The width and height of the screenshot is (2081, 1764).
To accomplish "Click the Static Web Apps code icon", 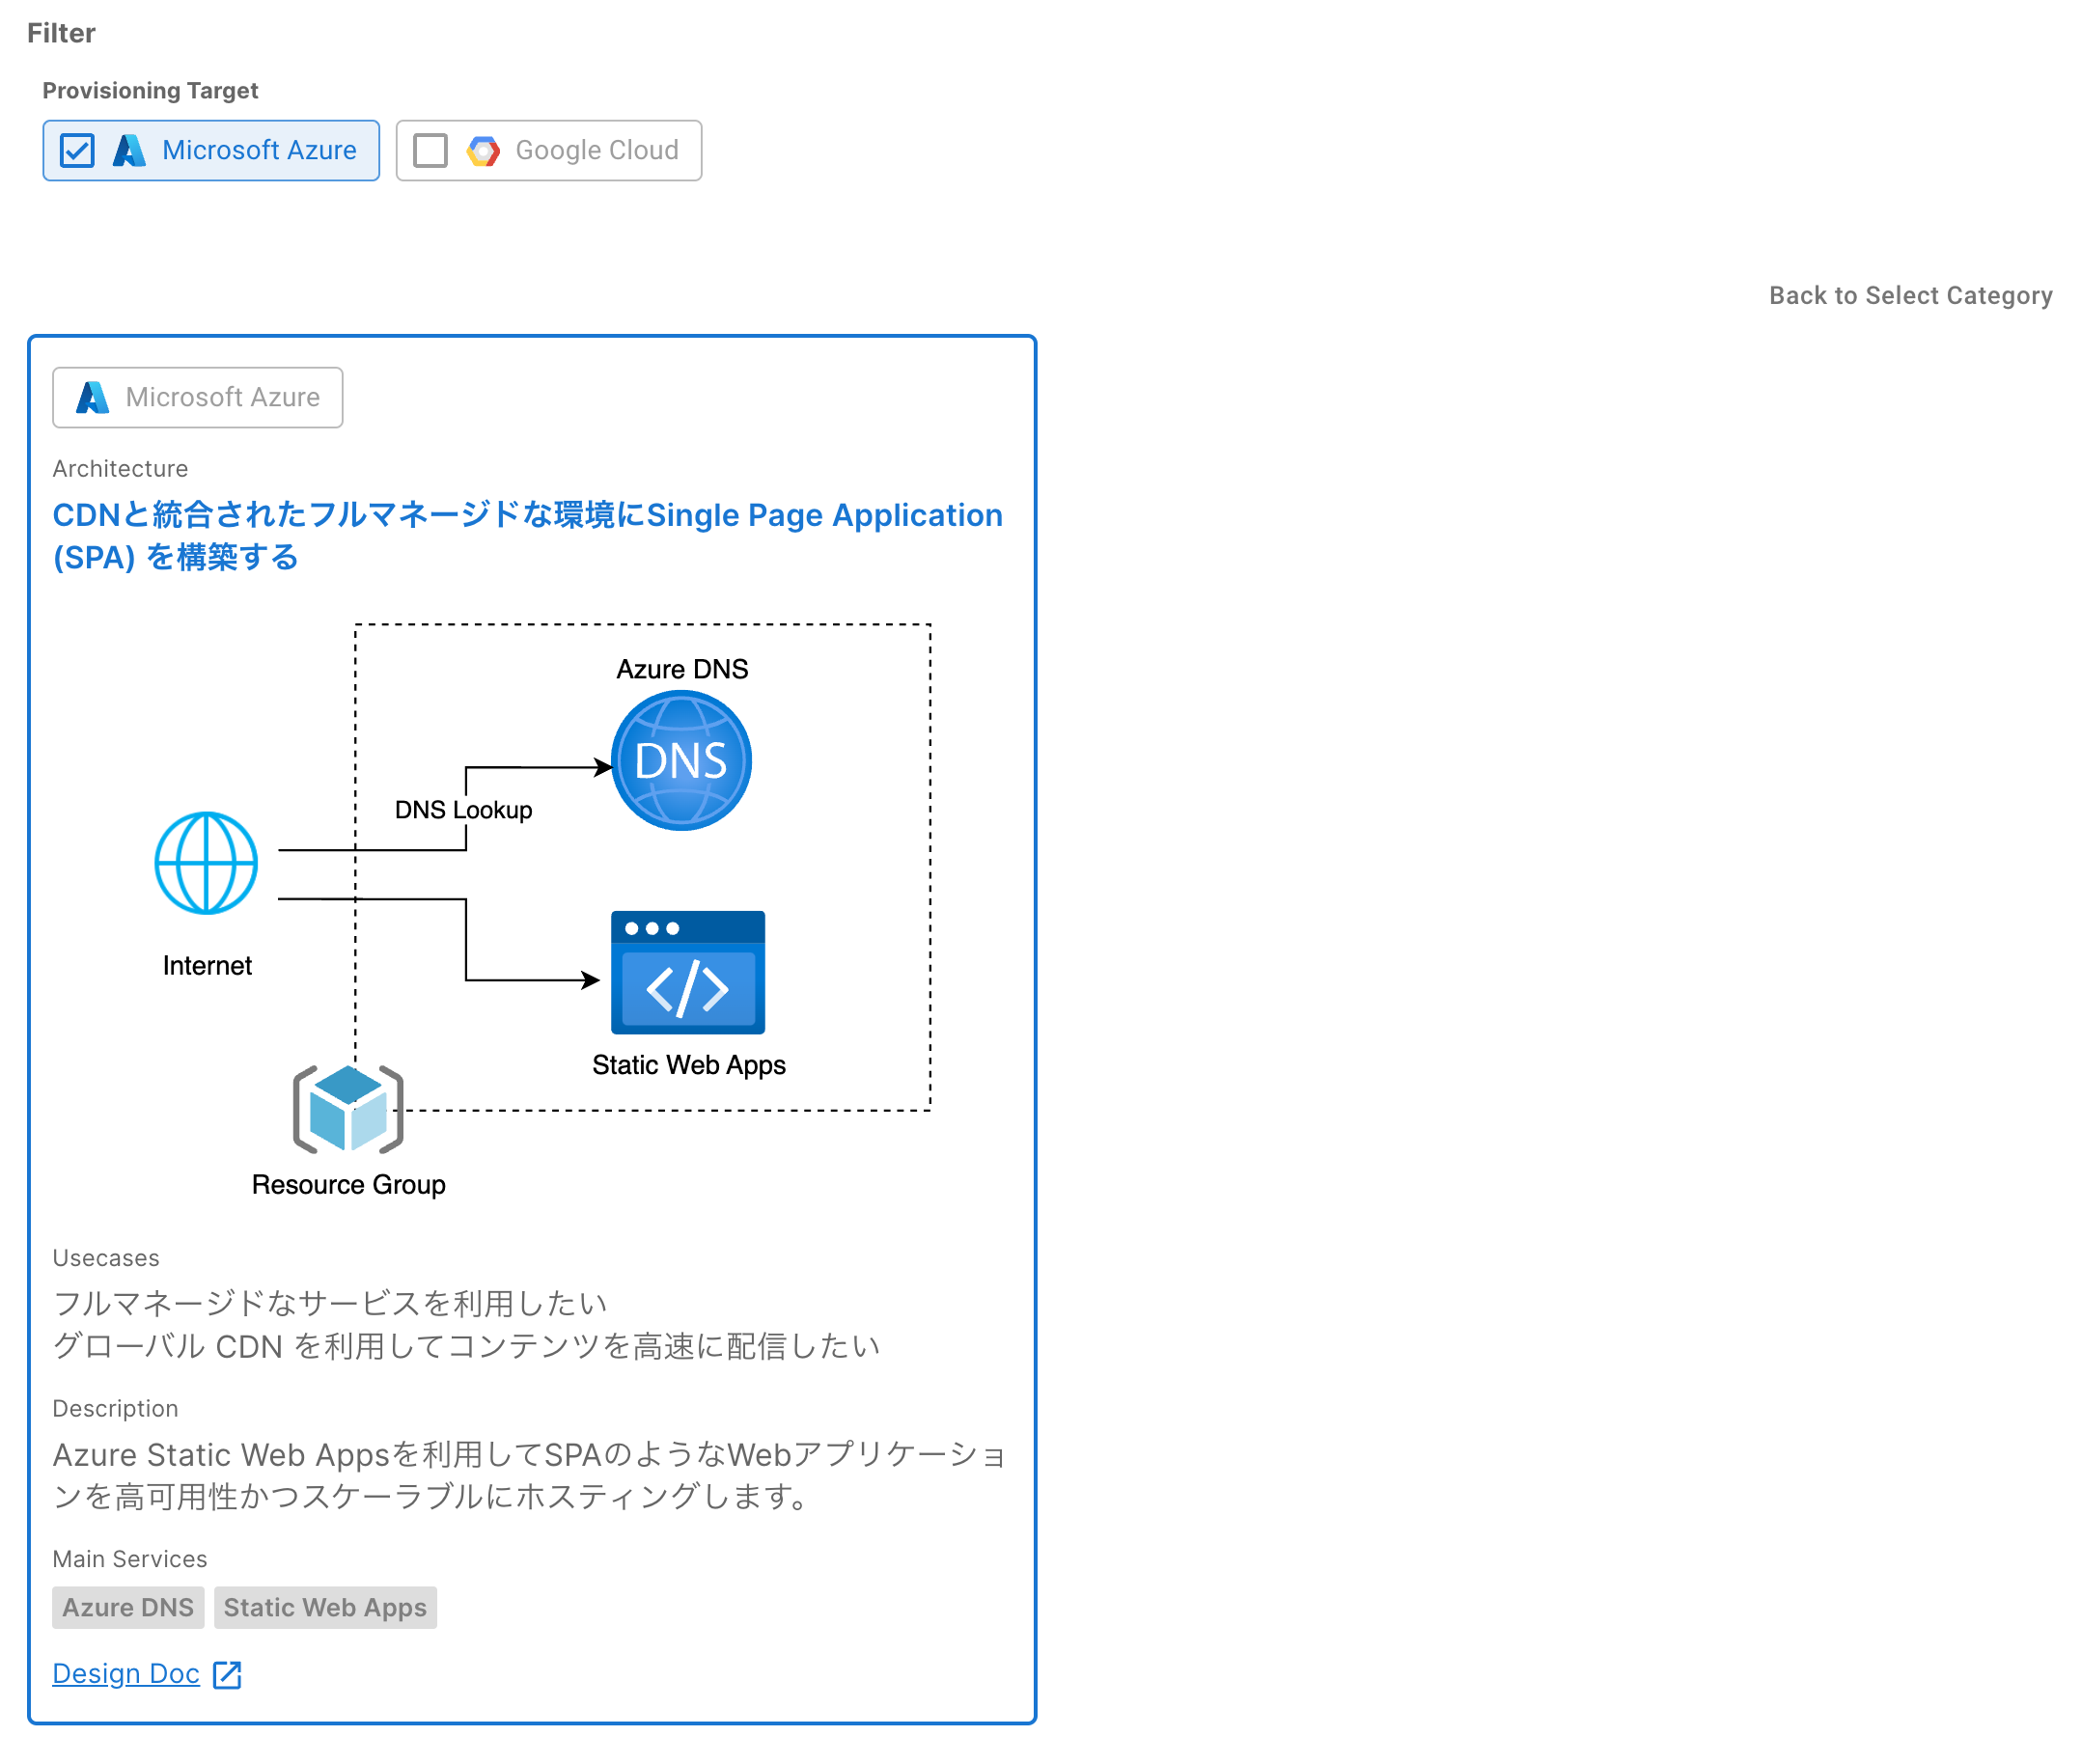I will (688, 973).
